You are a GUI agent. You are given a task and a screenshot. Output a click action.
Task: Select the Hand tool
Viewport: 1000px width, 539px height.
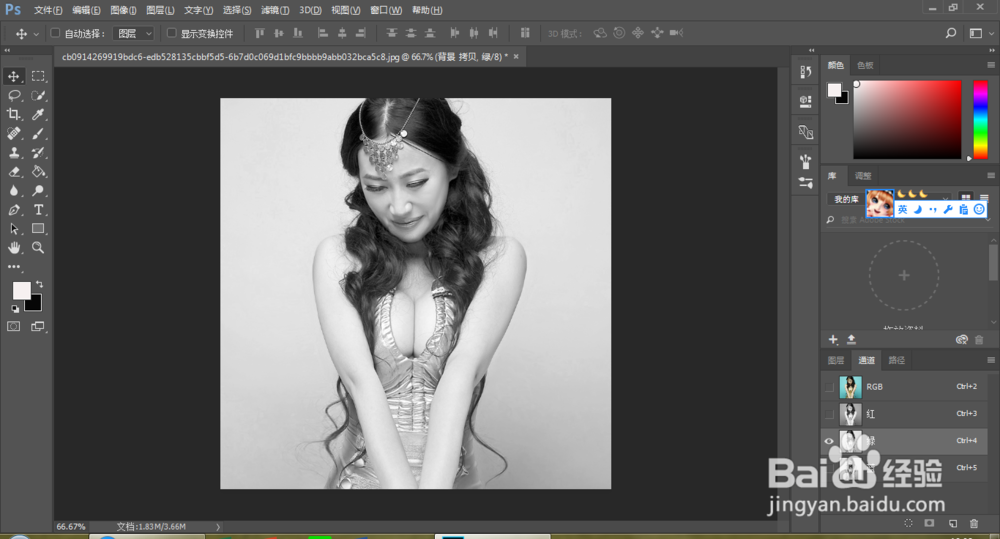[x=13, y=247]
